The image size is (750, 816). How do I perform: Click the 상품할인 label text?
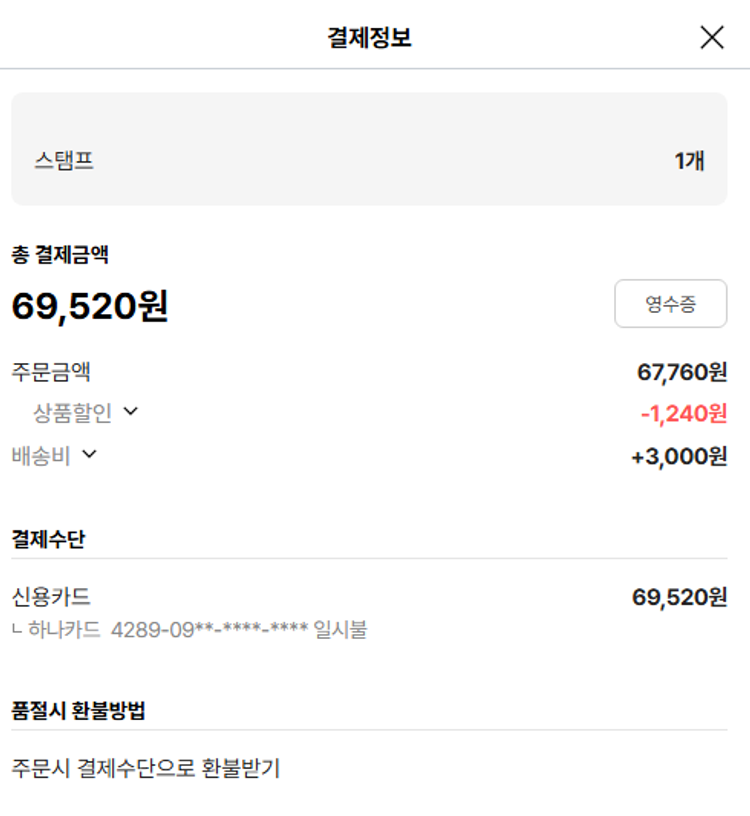(73, 412)
